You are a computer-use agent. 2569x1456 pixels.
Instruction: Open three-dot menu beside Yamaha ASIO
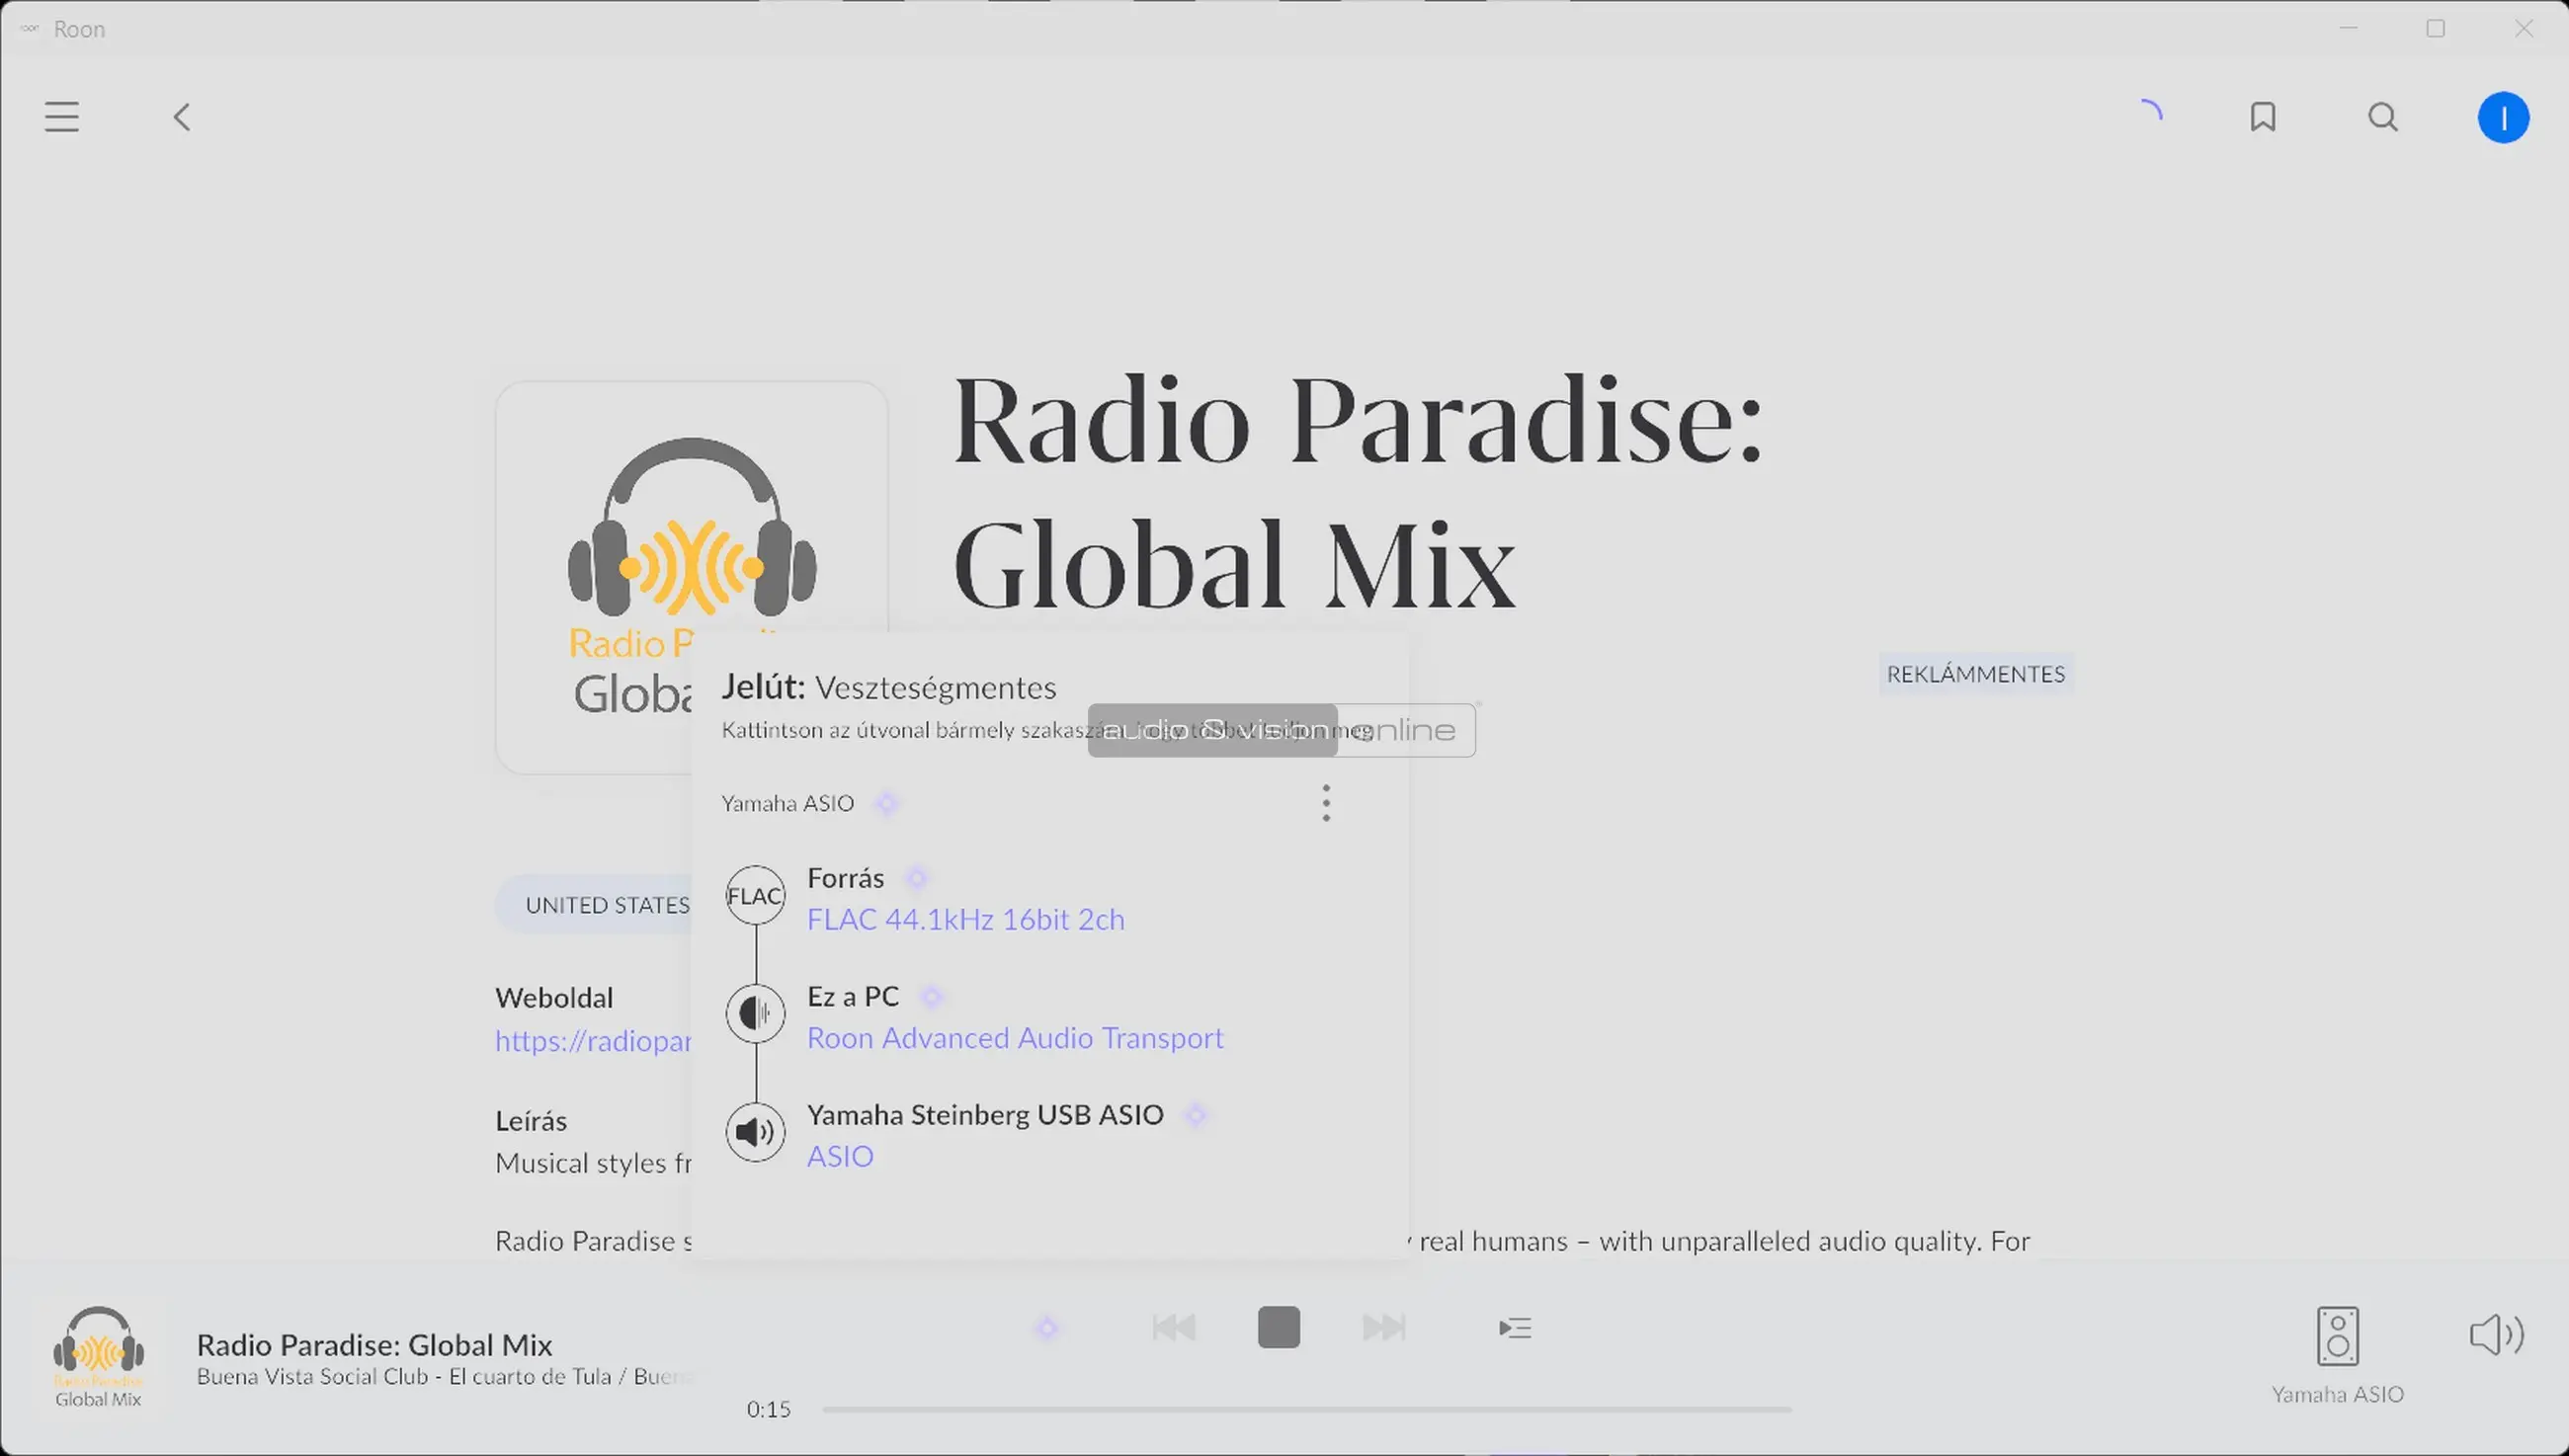(1326, 803)
